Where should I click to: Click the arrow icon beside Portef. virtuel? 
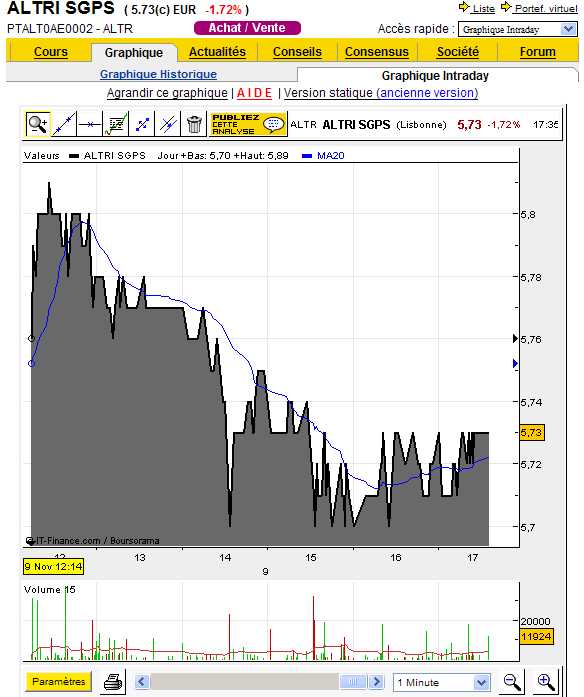[x=506, y=8]
